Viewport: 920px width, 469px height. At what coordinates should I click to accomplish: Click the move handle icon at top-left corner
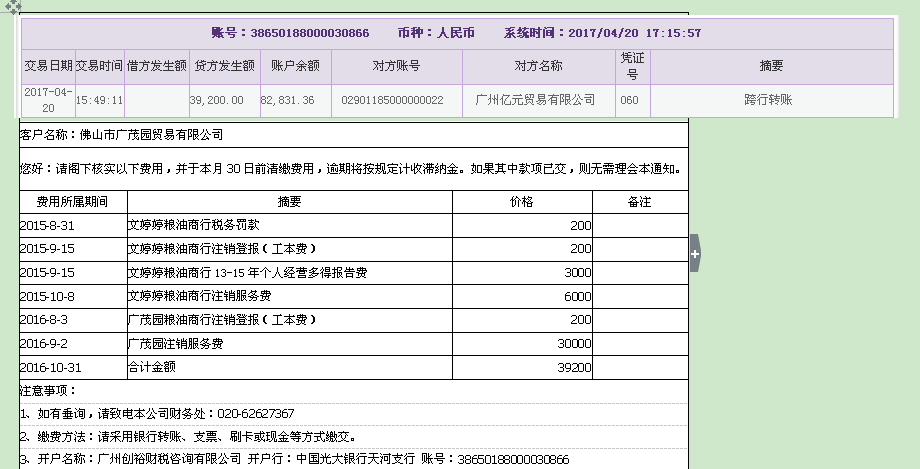click(8, 7)
